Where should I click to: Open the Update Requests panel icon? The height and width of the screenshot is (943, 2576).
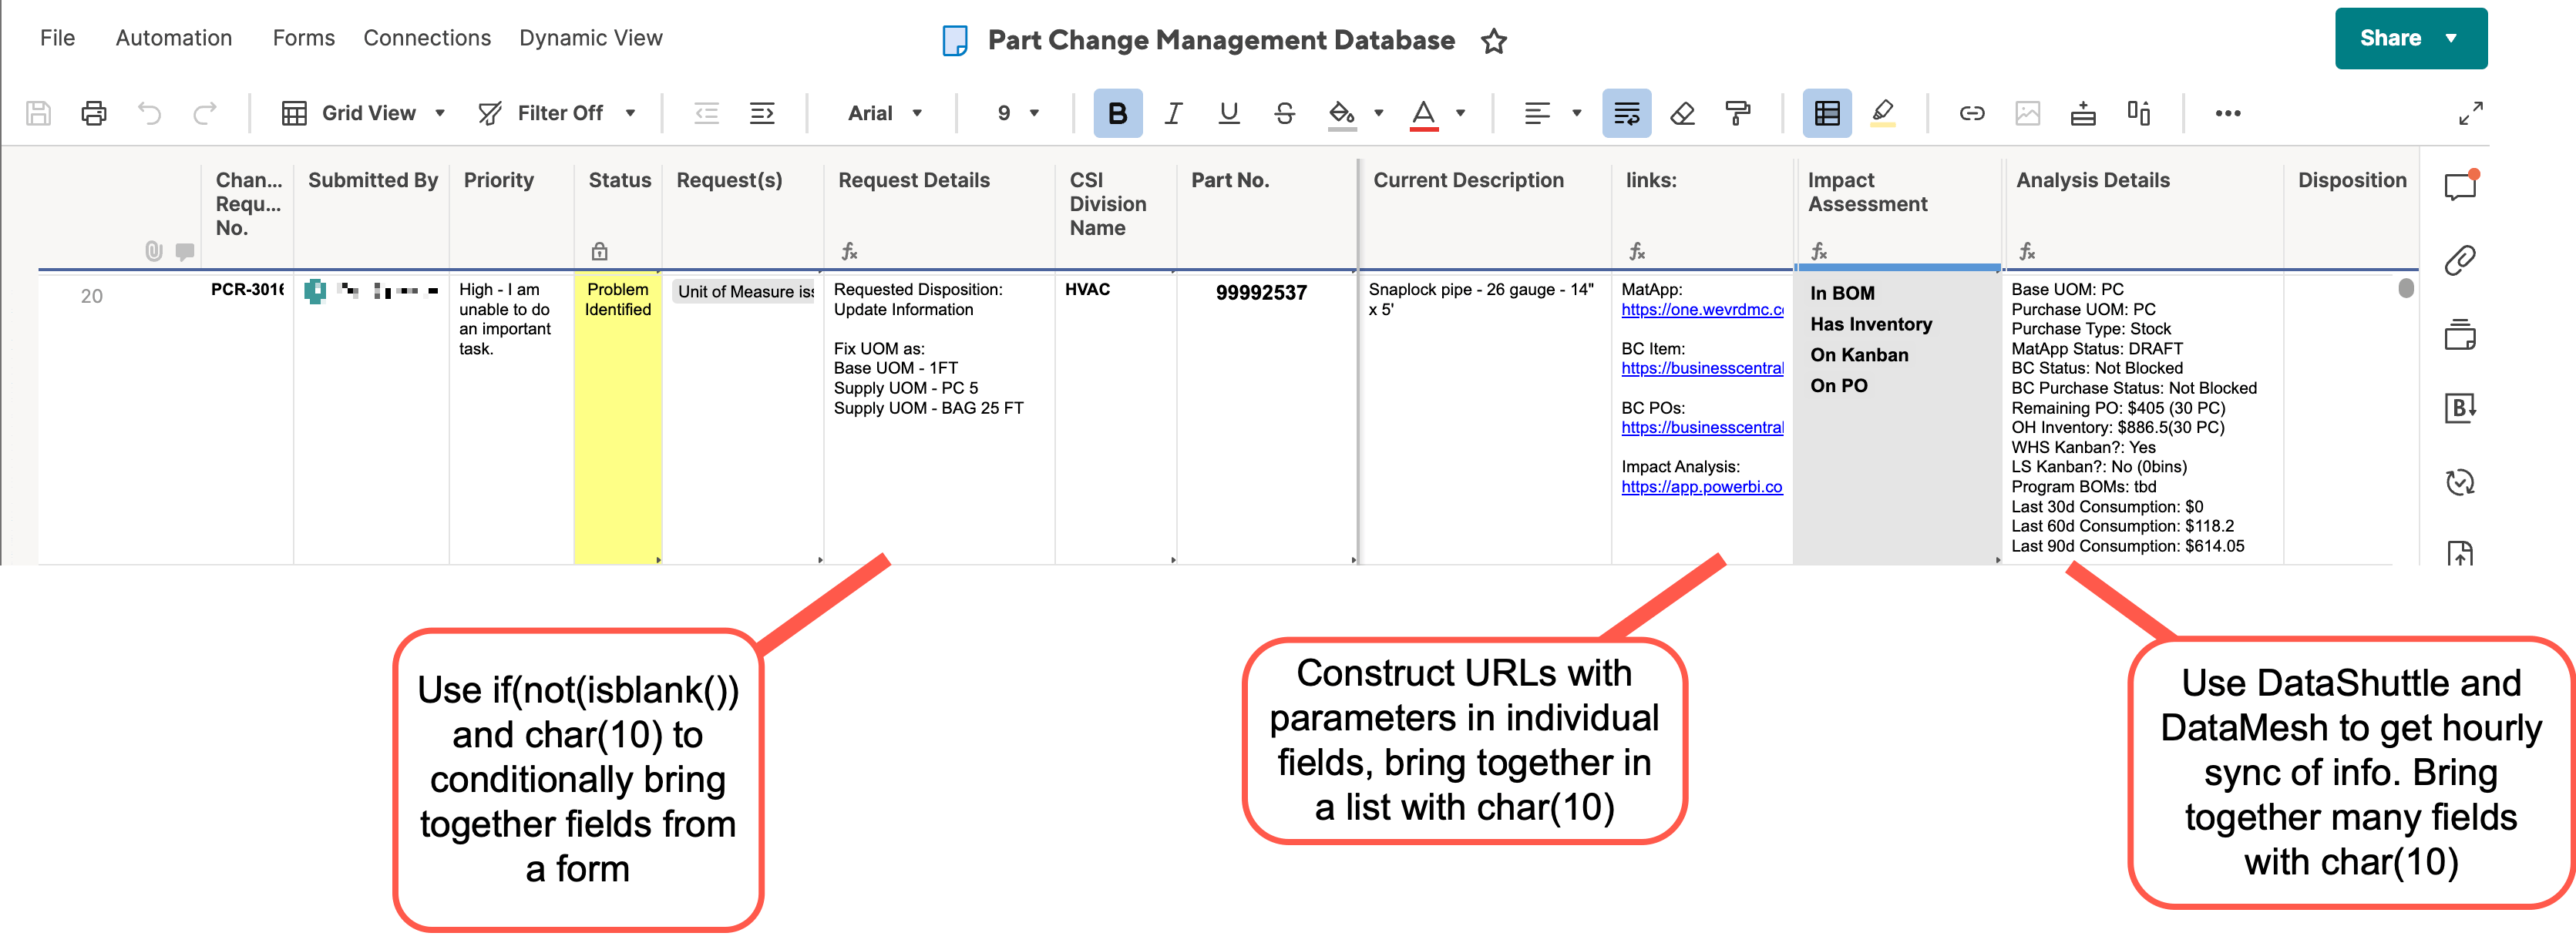[2460, 482]
